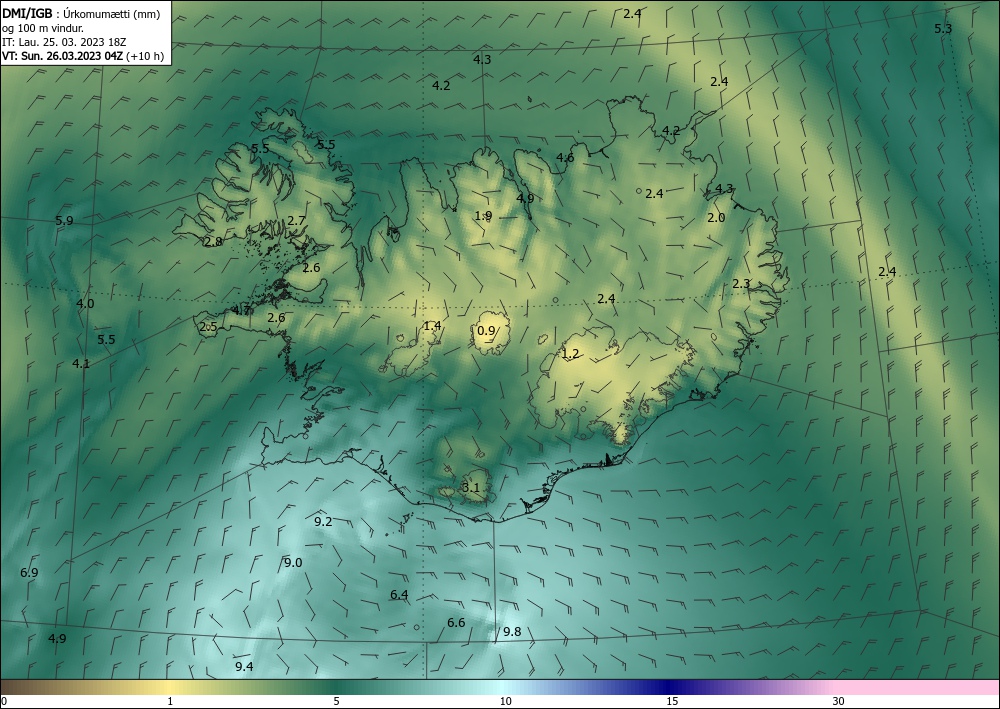The image size is (1000, 709).
Task: Click the 'og 100 m vindur.' legend line
Action: pos(43,28)
